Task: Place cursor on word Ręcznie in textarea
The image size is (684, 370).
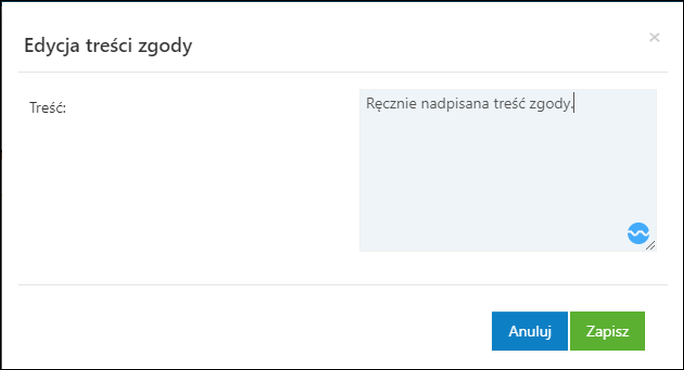Action: click(391, 104)
